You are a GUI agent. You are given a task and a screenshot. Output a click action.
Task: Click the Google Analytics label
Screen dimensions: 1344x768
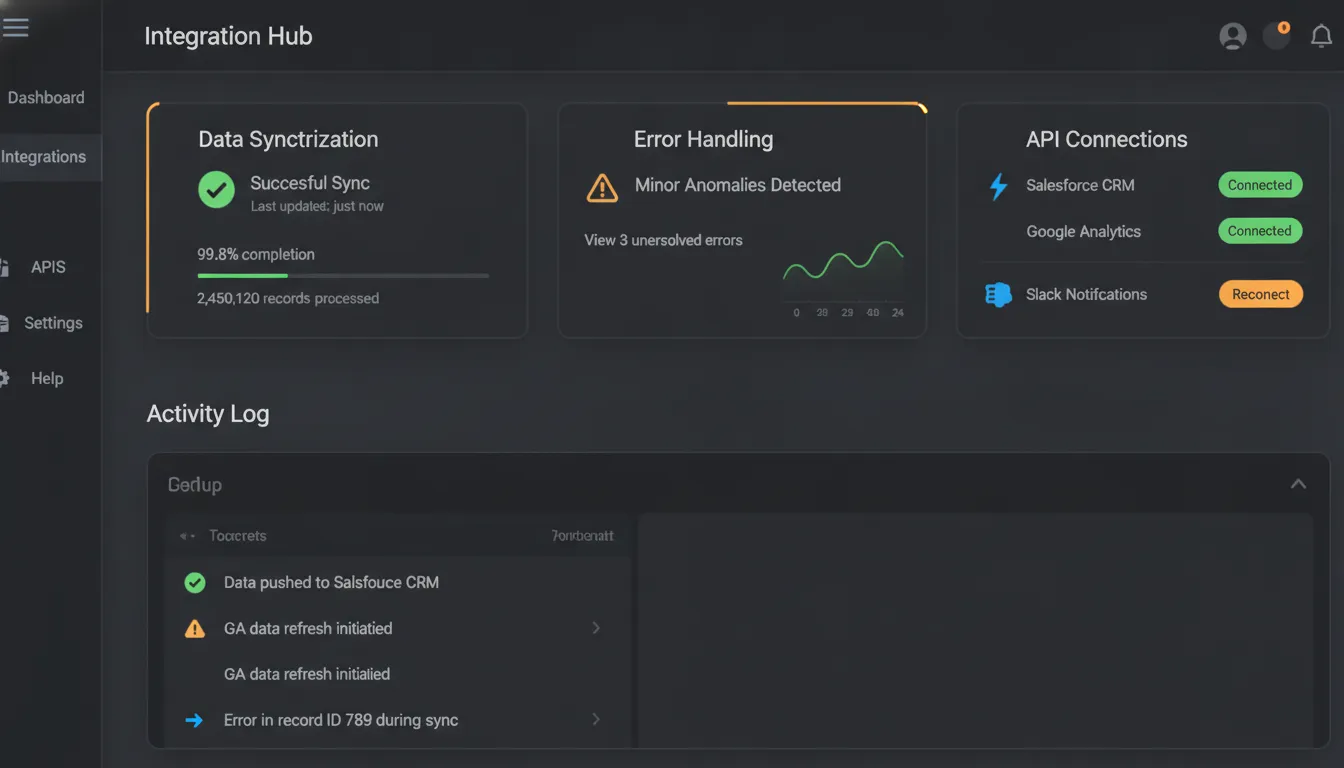coord(1083,232)
